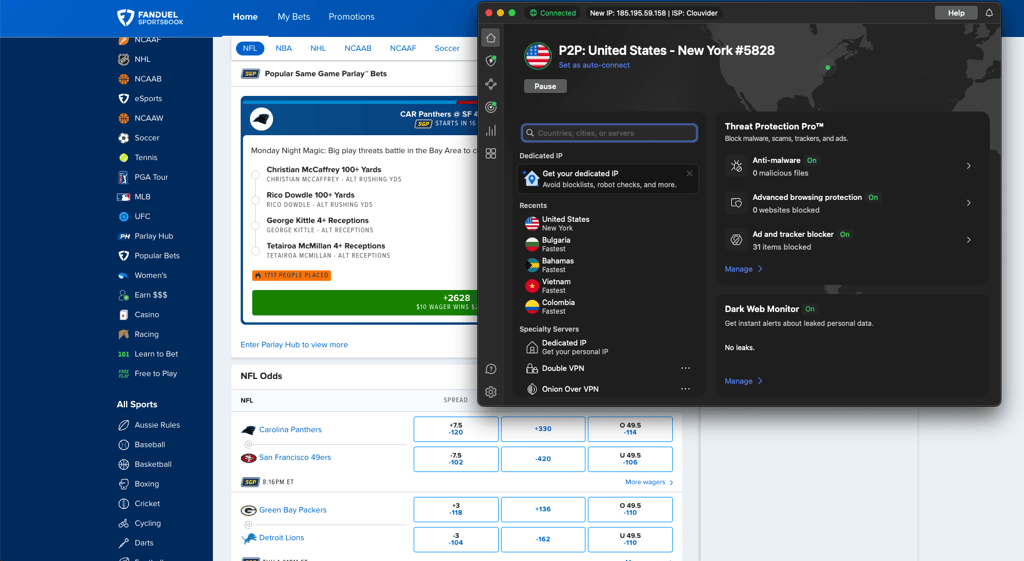This screenshot has height=561, width=1024.
Task: Open Detroit Lions team link
Action: [x=281, y=538]
